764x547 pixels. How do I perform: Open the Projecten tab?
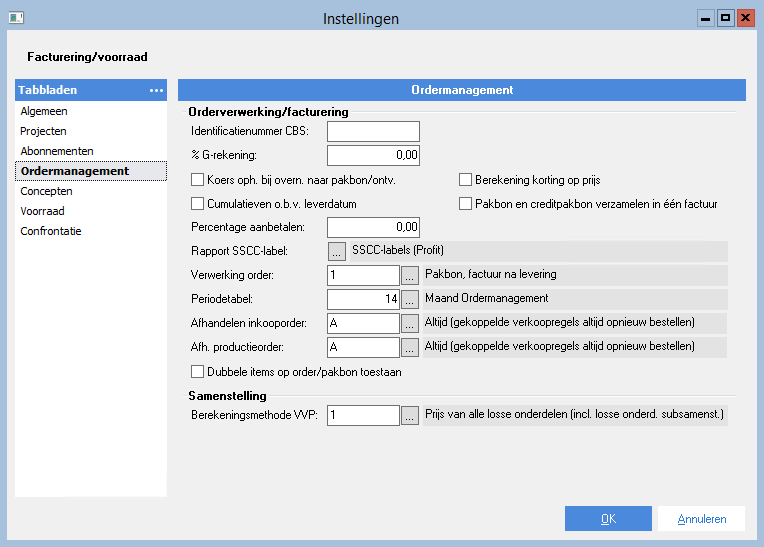91,131
